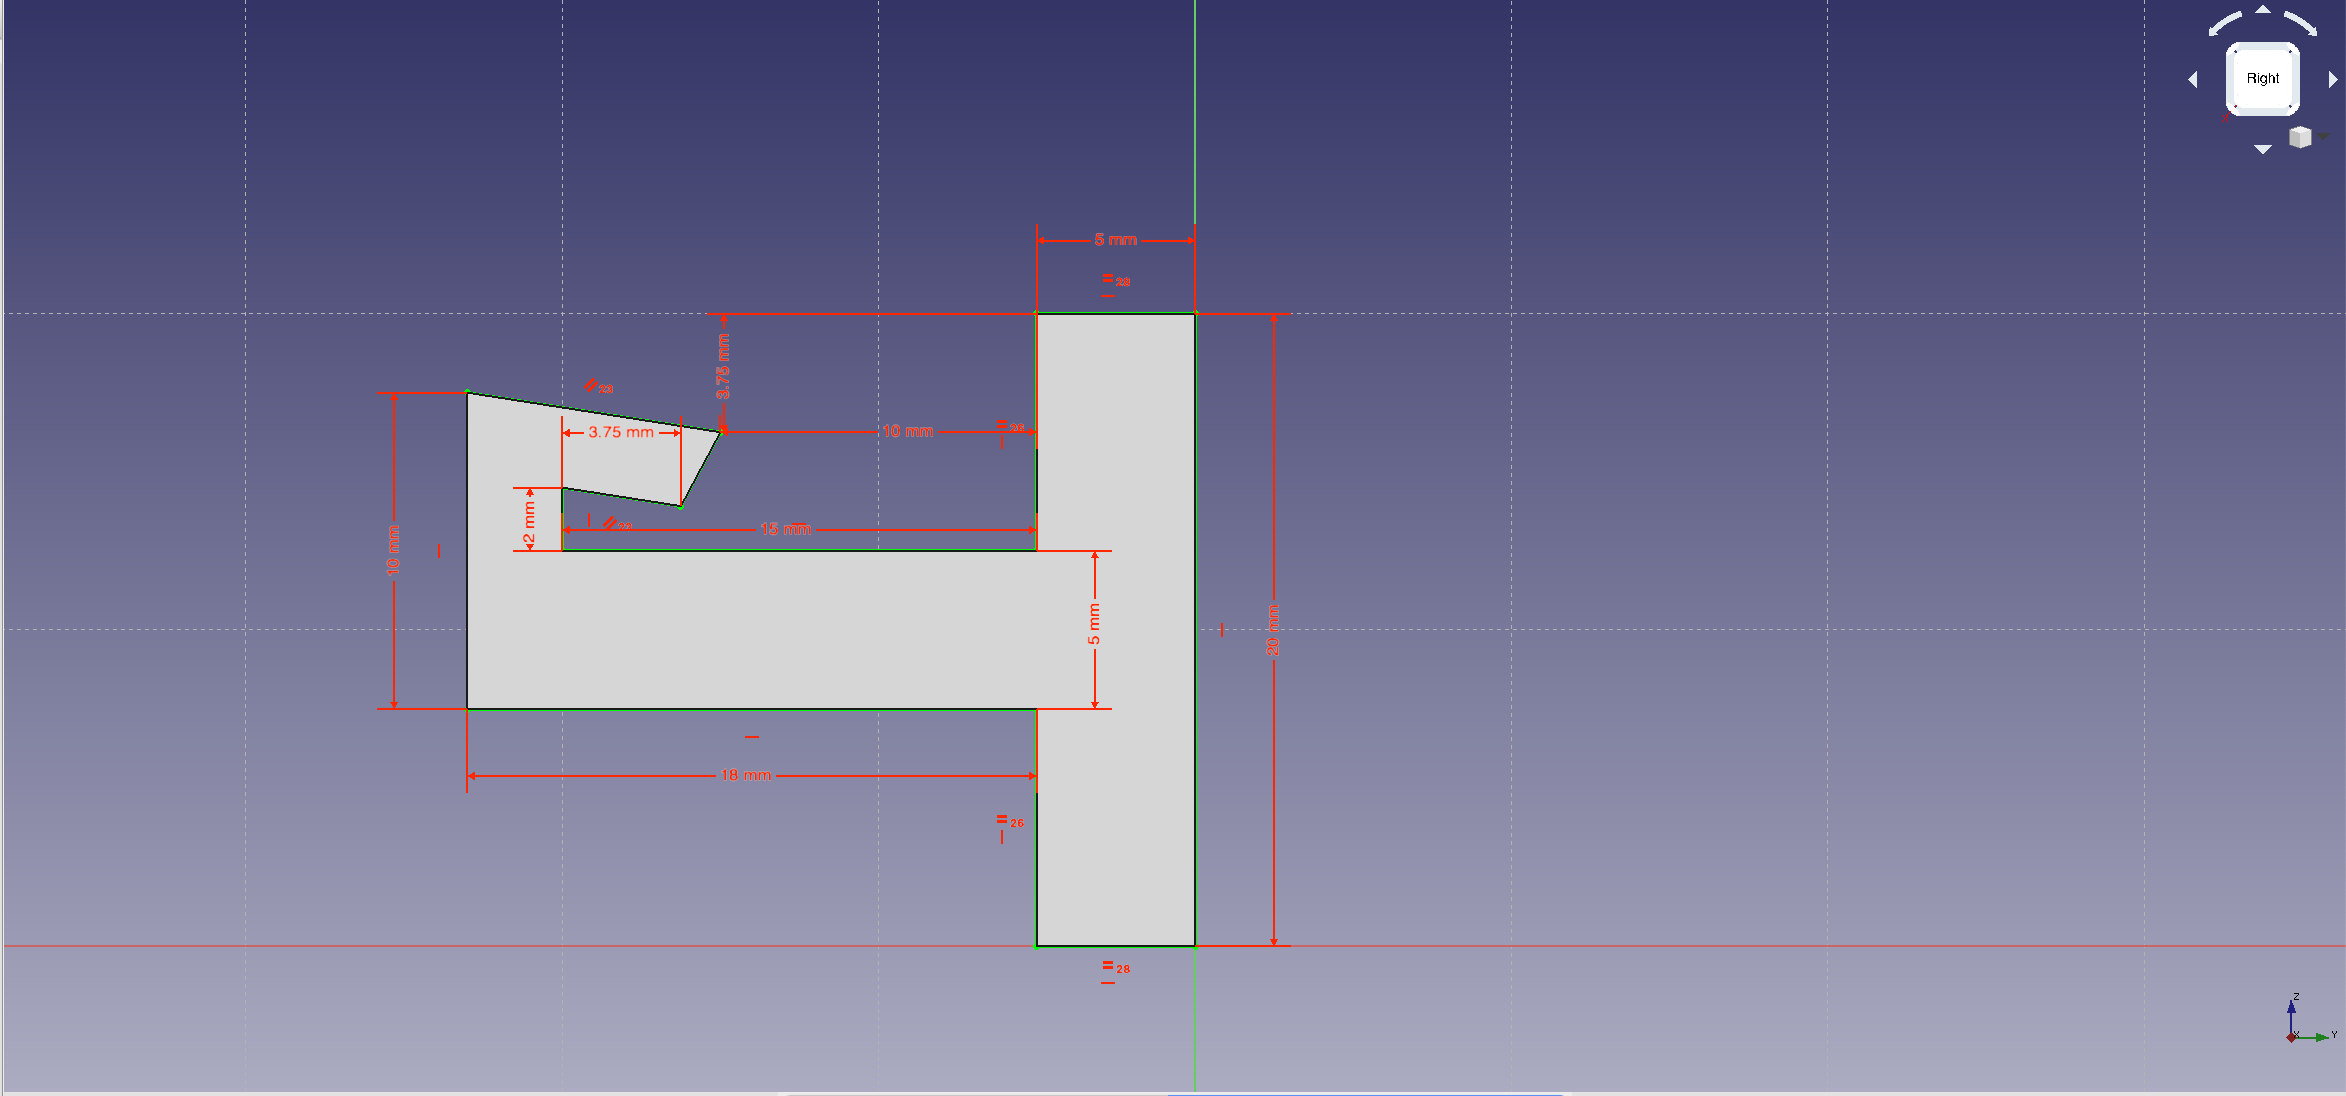2346x1096 pixels.
Task: Select the horizontal 3.75 mm dimension label
Action: coord(621,432)
